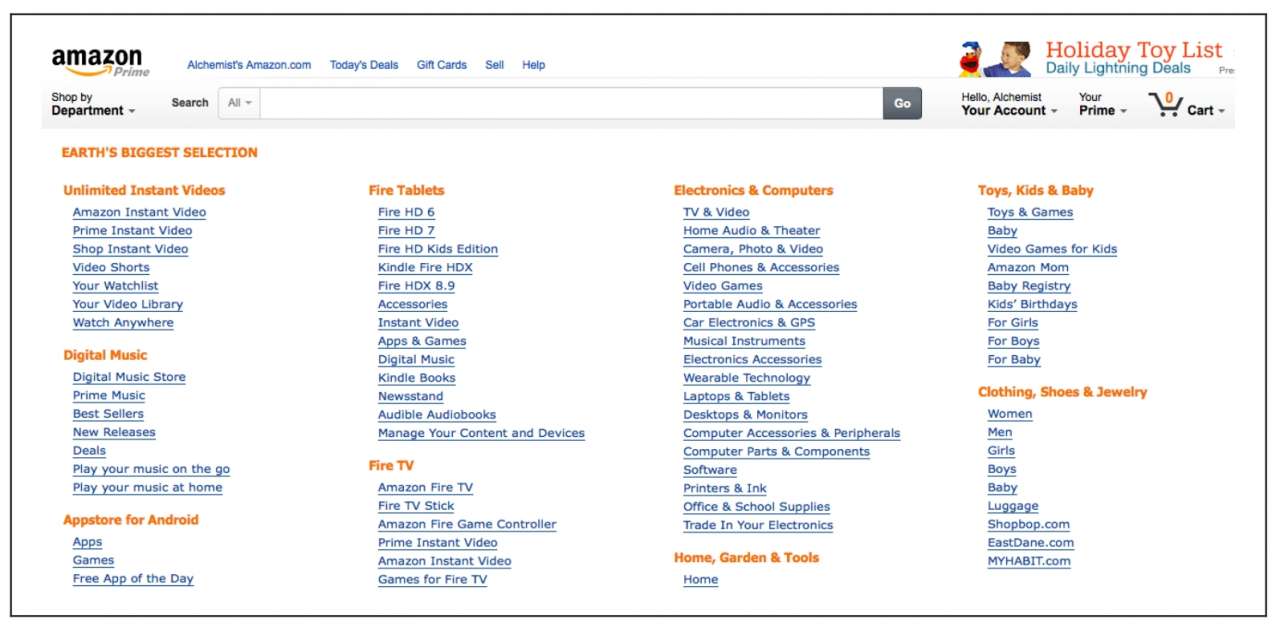The image size is (1280, 627).
Task: Open Audible Audiobooks
Action: tap(437, 415)
